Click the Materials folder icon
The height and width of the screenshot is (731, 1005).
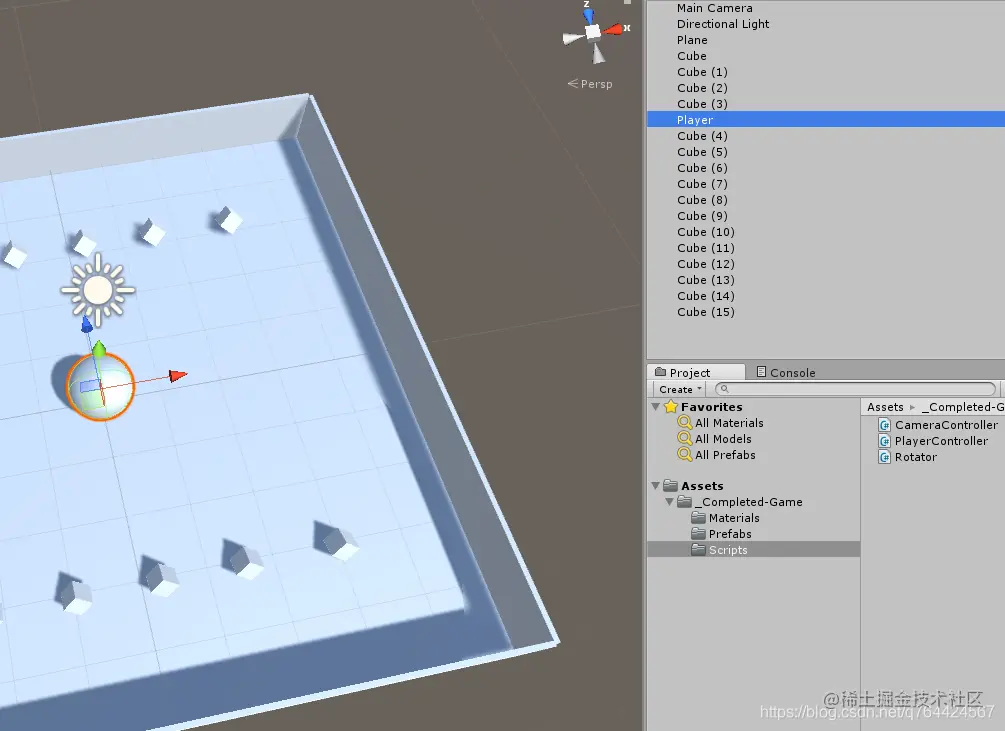698,518
